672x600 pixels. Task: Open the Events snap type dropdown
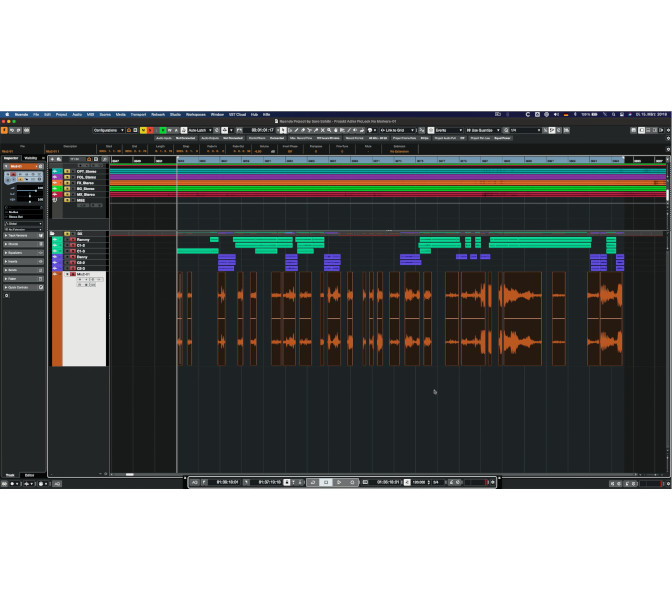[x=449, y=130]
